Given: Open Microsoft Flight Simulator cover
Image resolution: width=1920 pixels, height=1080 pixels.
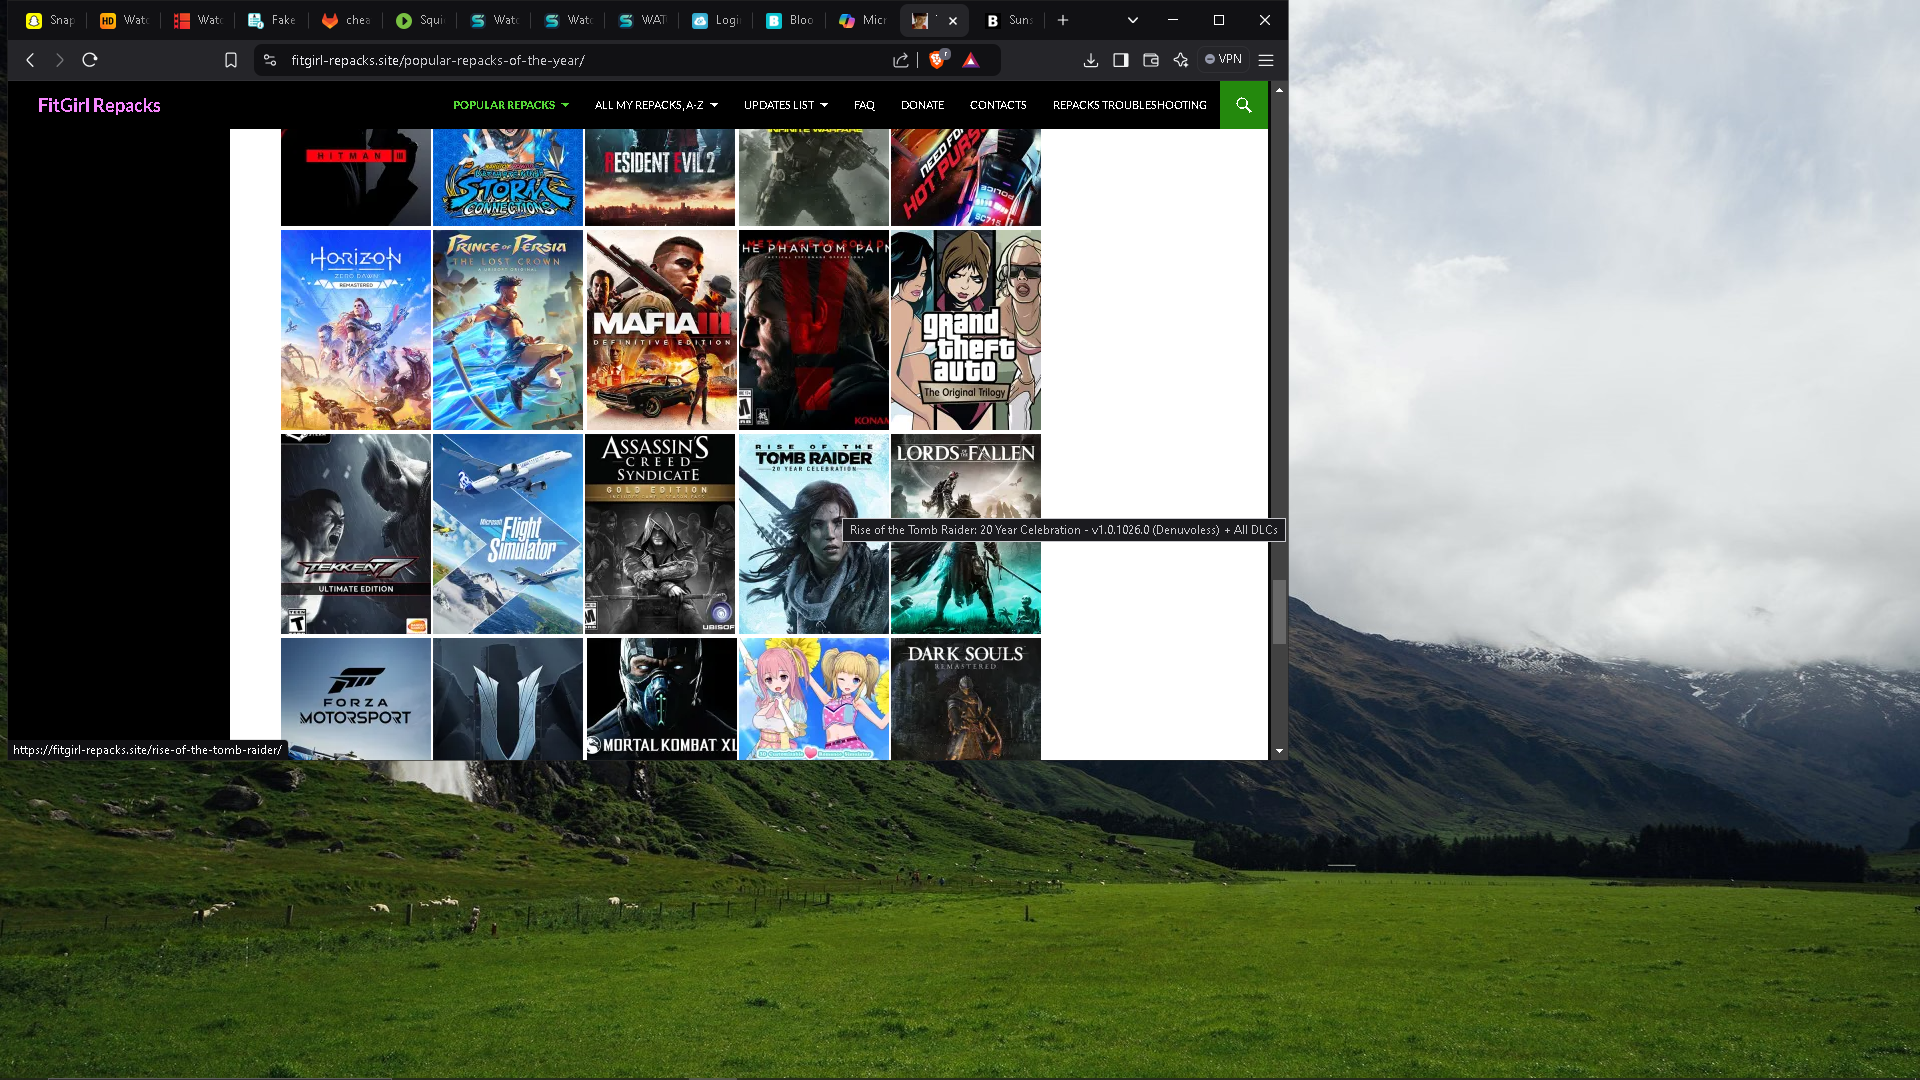Looking at the screenshot, I should click(x=508, y=534).
